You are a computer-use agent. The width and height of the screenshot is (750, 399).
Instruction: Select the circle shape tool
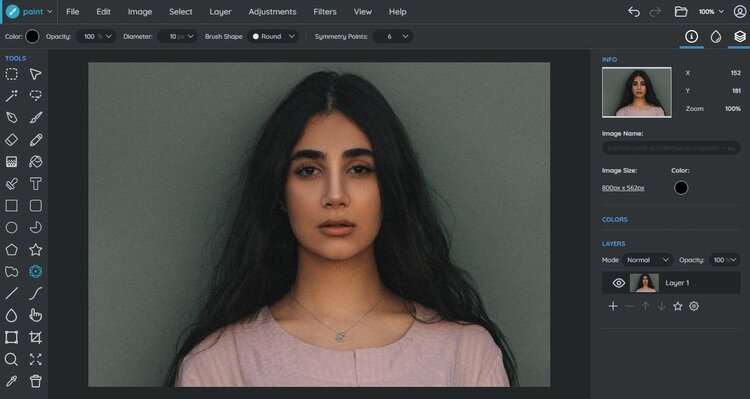(x=11, y=228)
